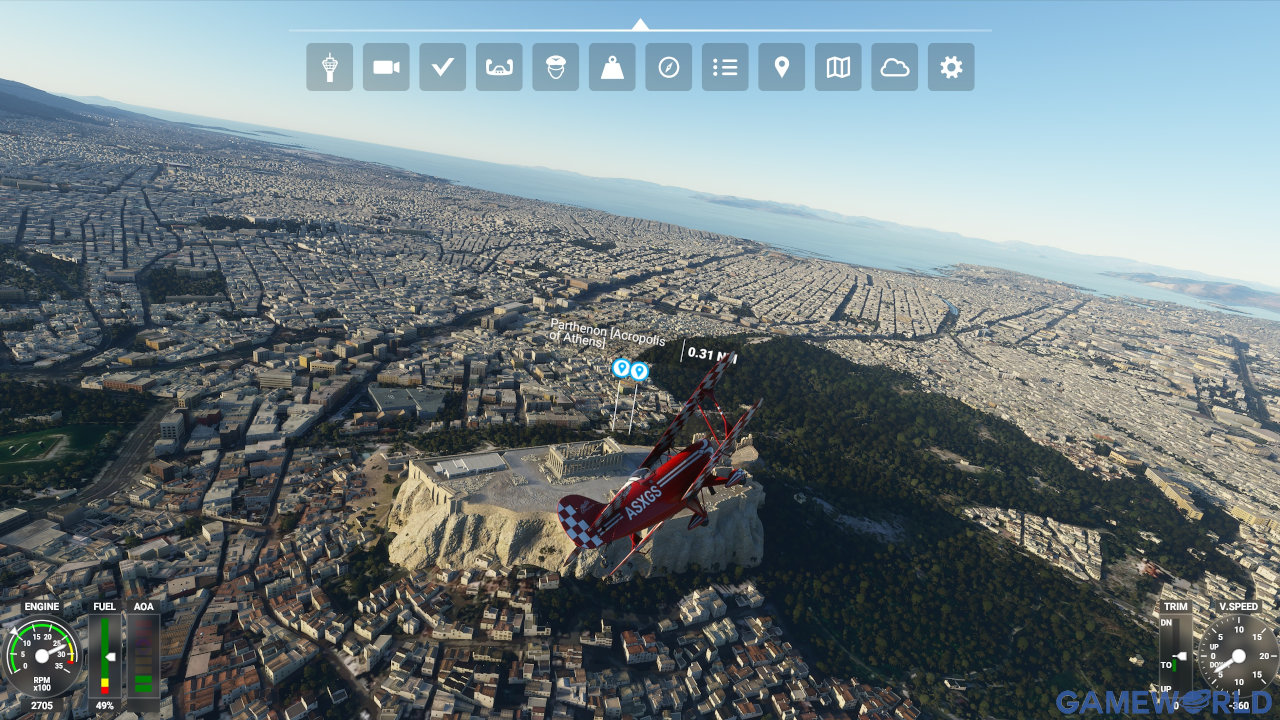
Task: Open the toolbar settings gear
Action: coord(951,67)
